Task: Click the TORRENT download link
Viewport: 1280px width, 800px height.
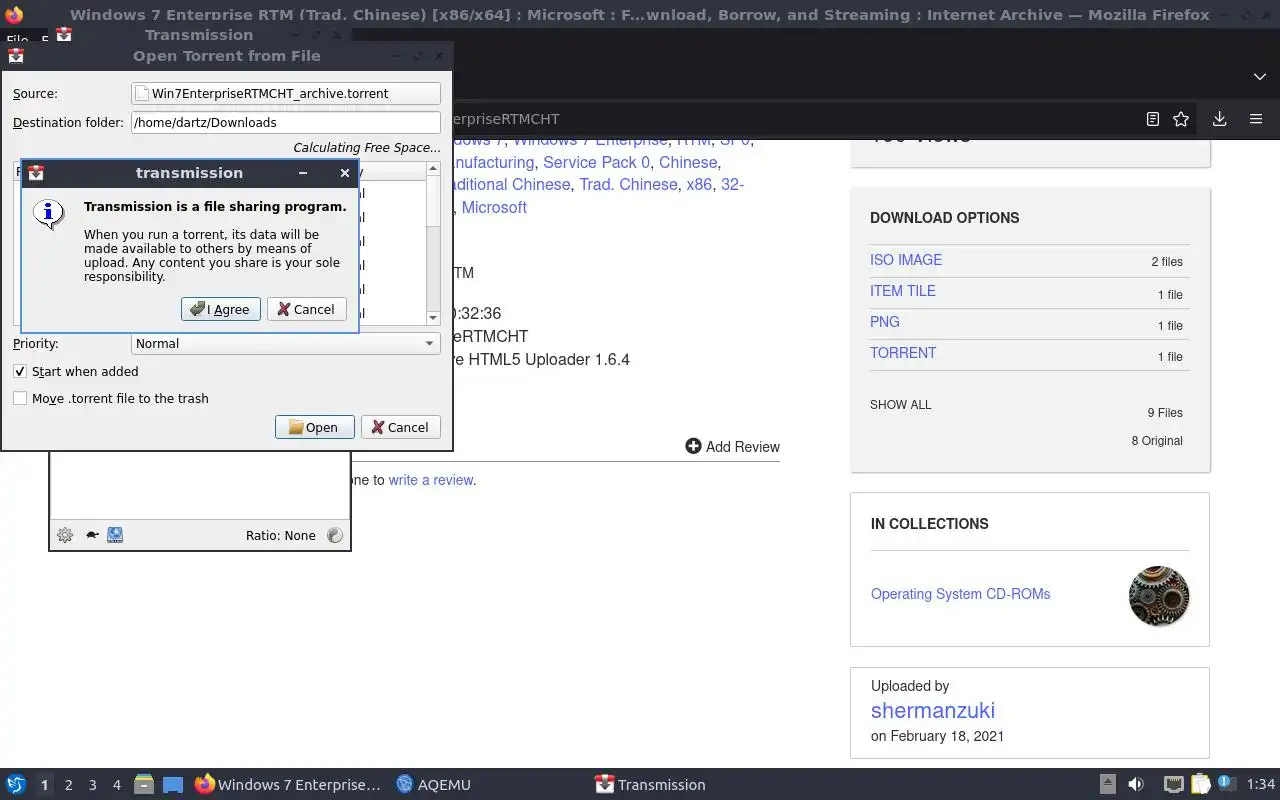Action: tap(903, 353)
